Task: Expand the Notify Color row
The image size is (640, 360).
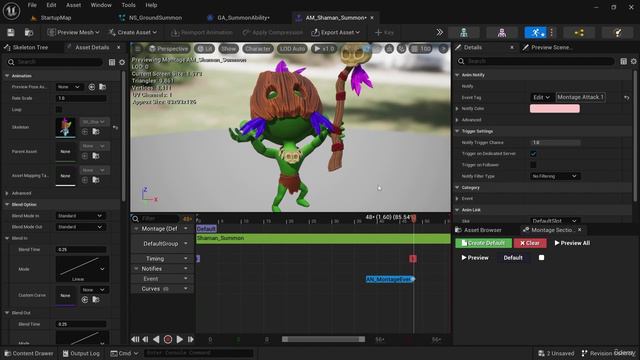Action: pyautogui.click(x=458, y=109)
